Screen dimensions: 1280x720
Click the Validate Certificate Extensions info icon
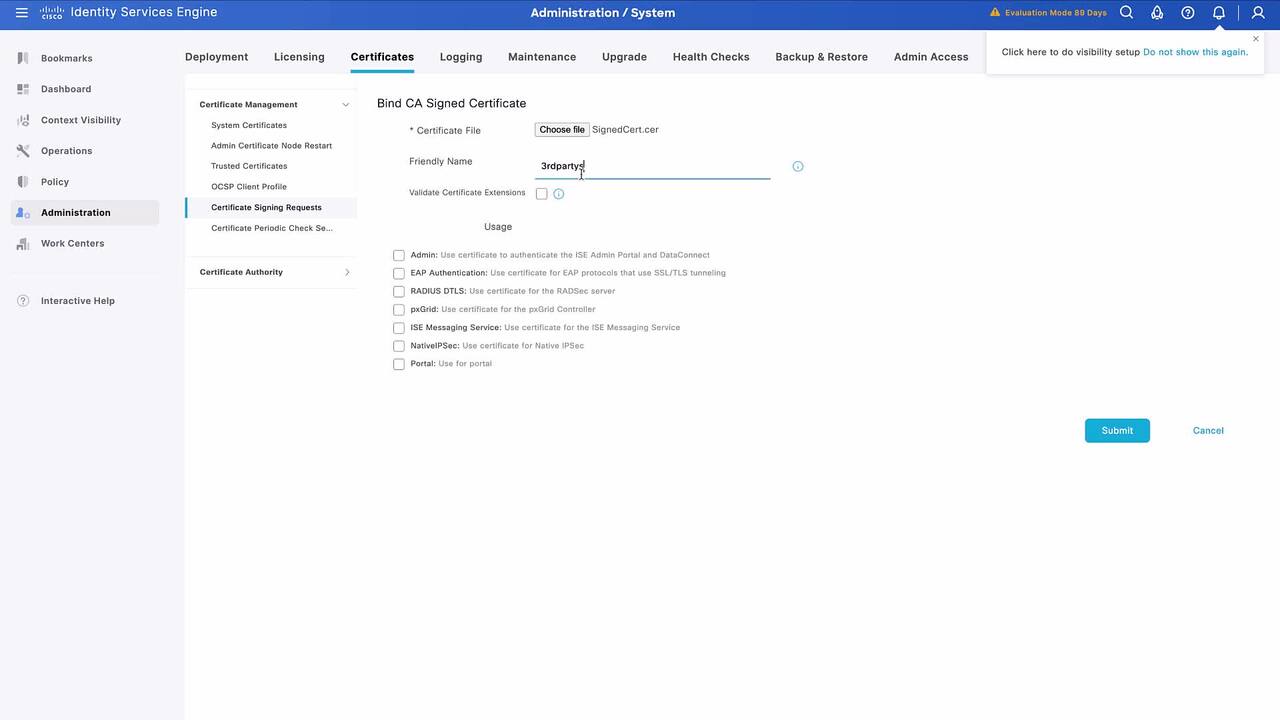tap(559, 194)
